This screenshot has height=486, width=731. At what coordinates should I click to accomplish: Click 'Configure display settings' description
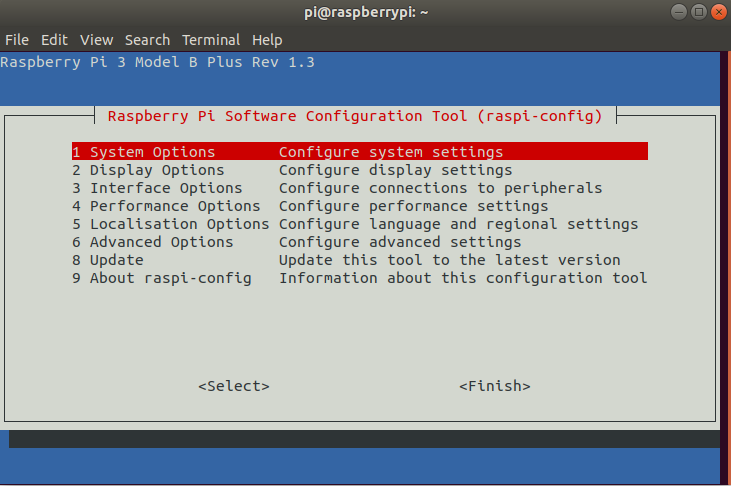tap(395, 170)
